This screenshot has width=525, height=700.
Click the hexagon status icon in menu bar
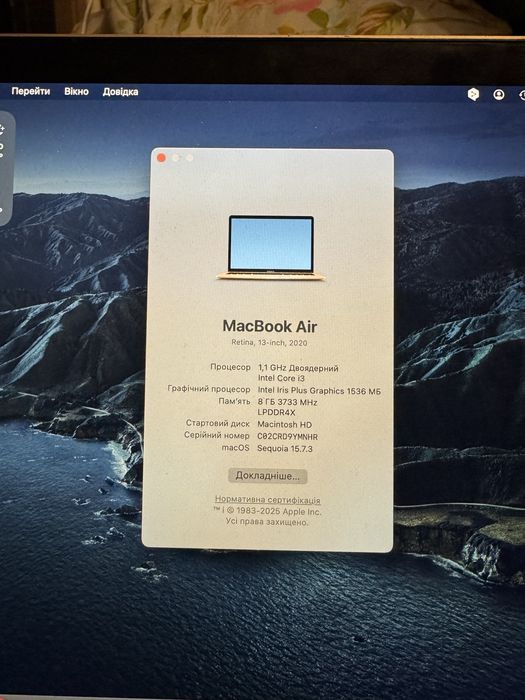473,94
